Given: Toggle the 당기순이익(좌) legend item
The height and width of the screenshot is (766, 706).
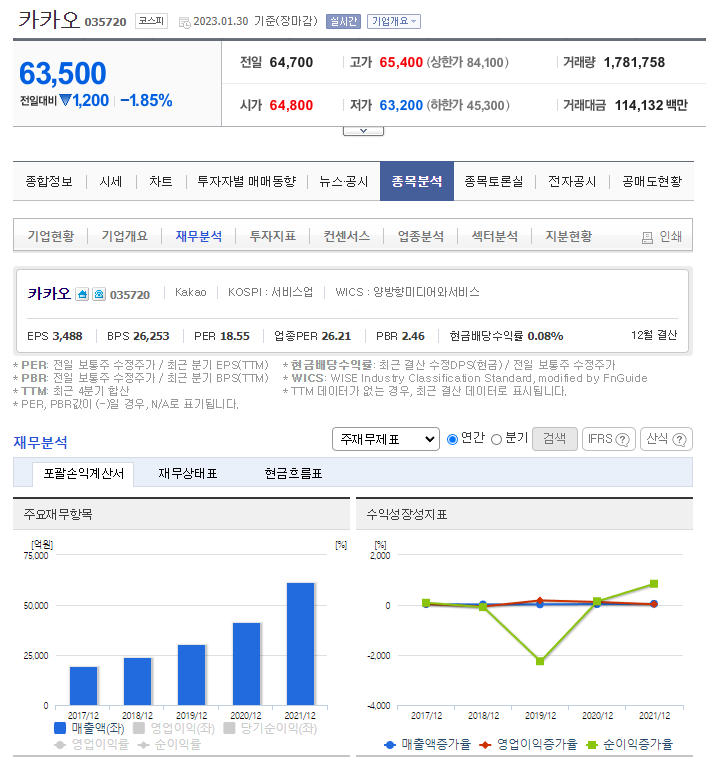Looking at the screenshot, I should click(270, 728).
